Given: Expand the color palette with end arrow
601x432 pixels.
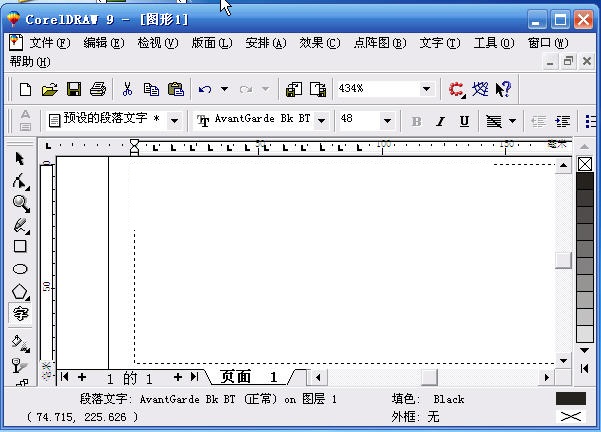Looking at the screenshot, I should tap(585, 369).
